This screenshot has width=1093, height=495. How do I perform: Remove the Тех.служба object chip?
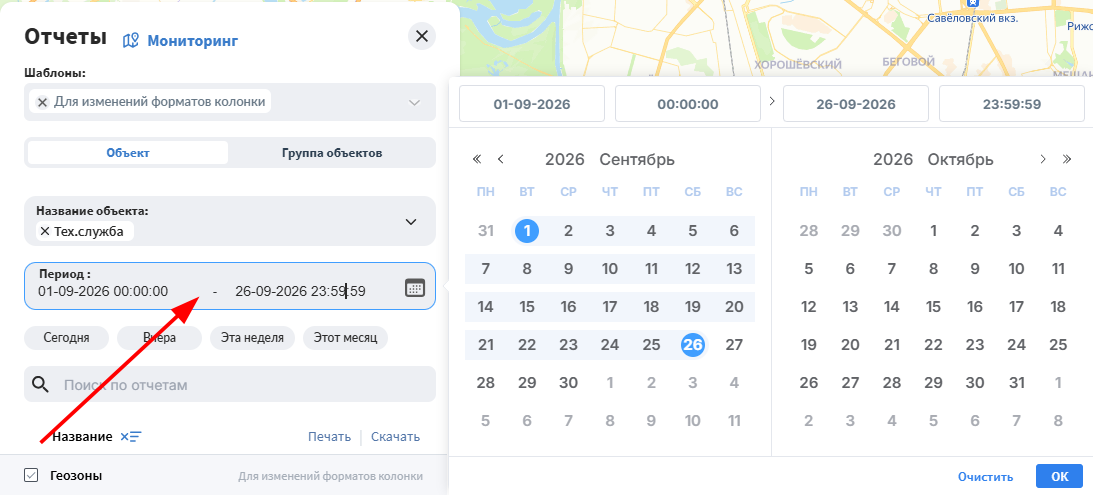(x=45, y=231)
